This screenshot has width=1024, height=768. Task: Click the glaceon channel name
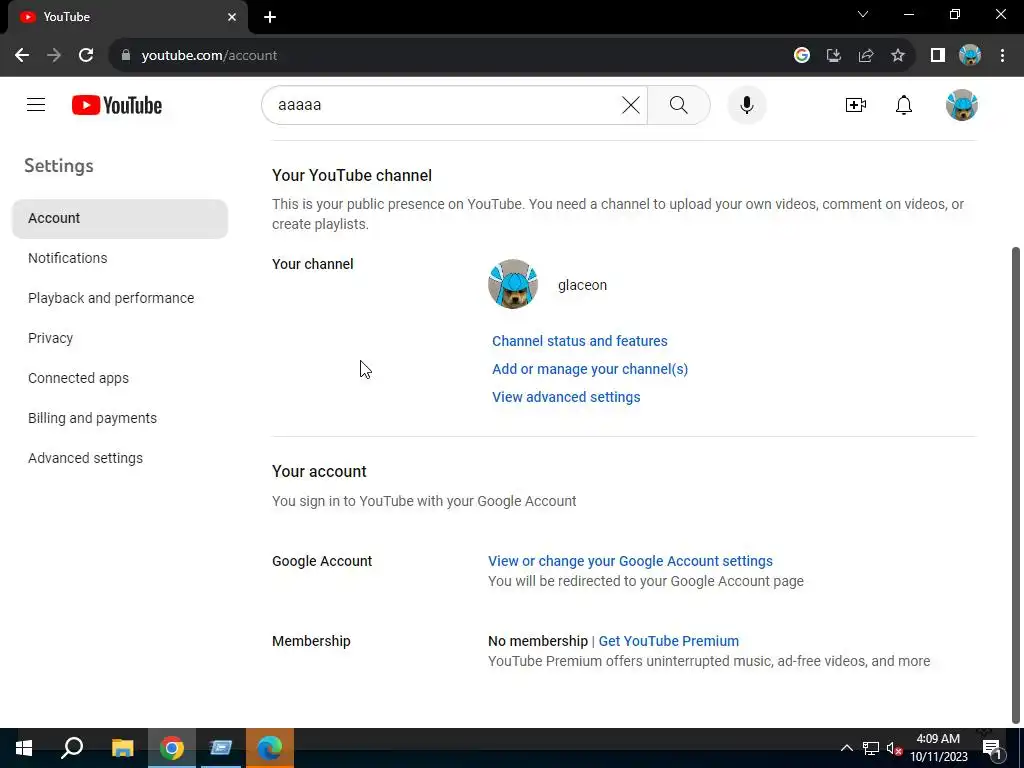click(582, 285)
